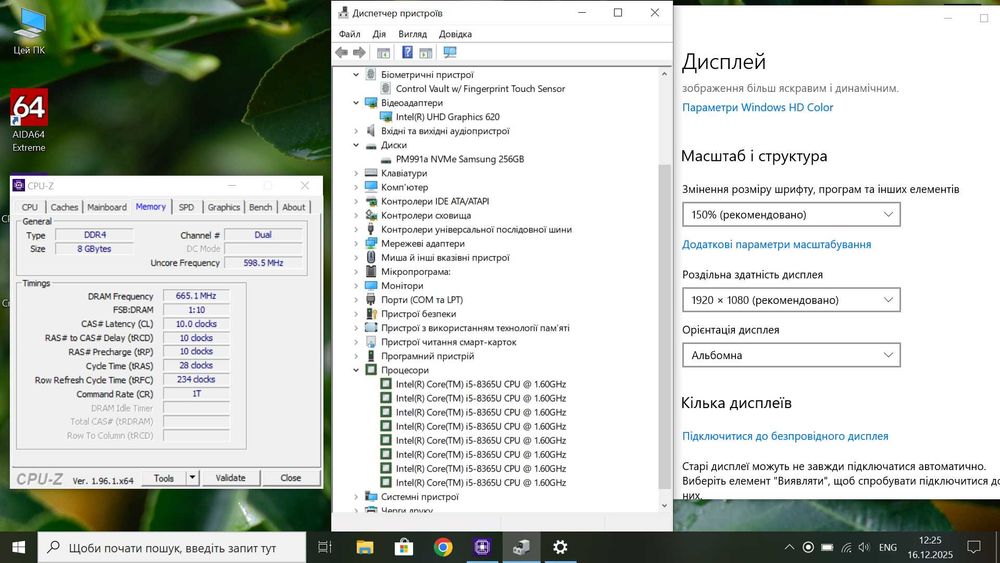Viewport: 1000px width, 563px height.
Task: Open 'Параметри Windows HD Color' link
Action: (757, 107)
